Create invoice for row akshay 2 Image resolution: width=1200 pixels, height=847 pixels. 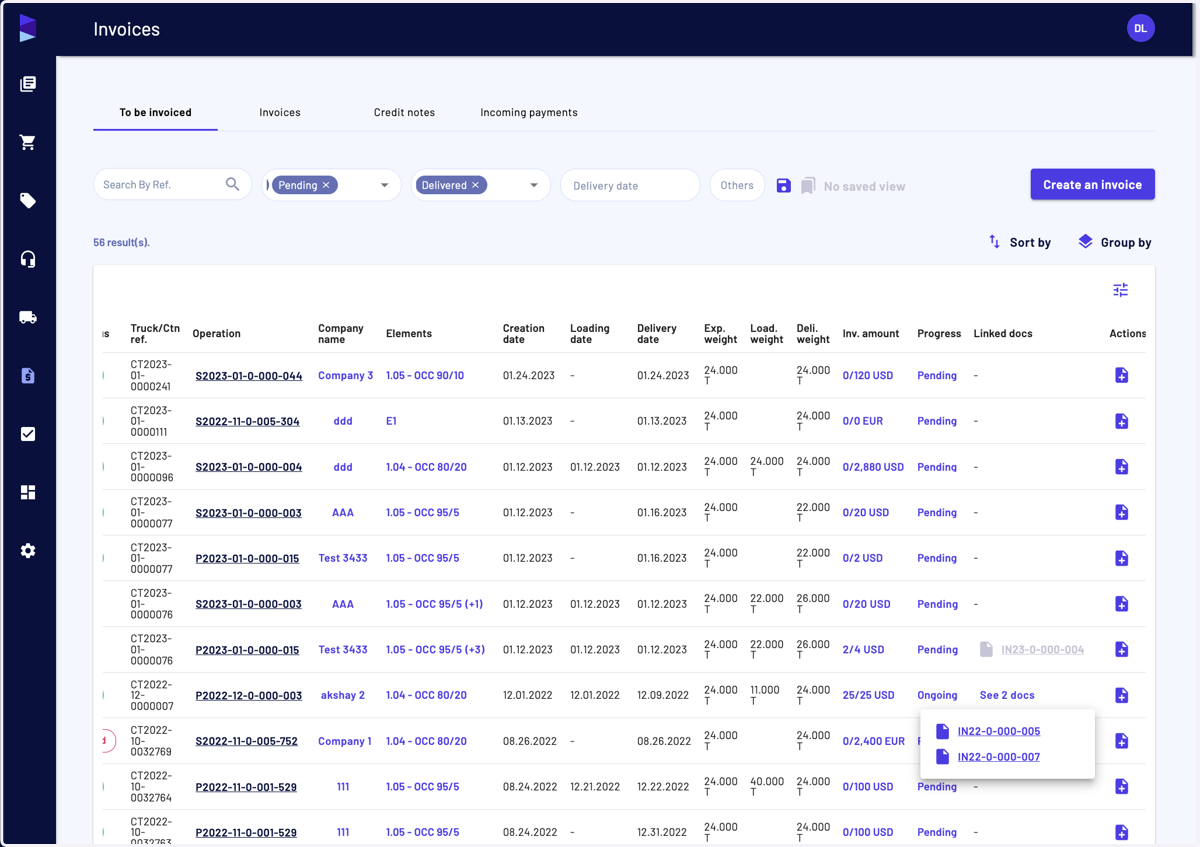click(1122, 695)
